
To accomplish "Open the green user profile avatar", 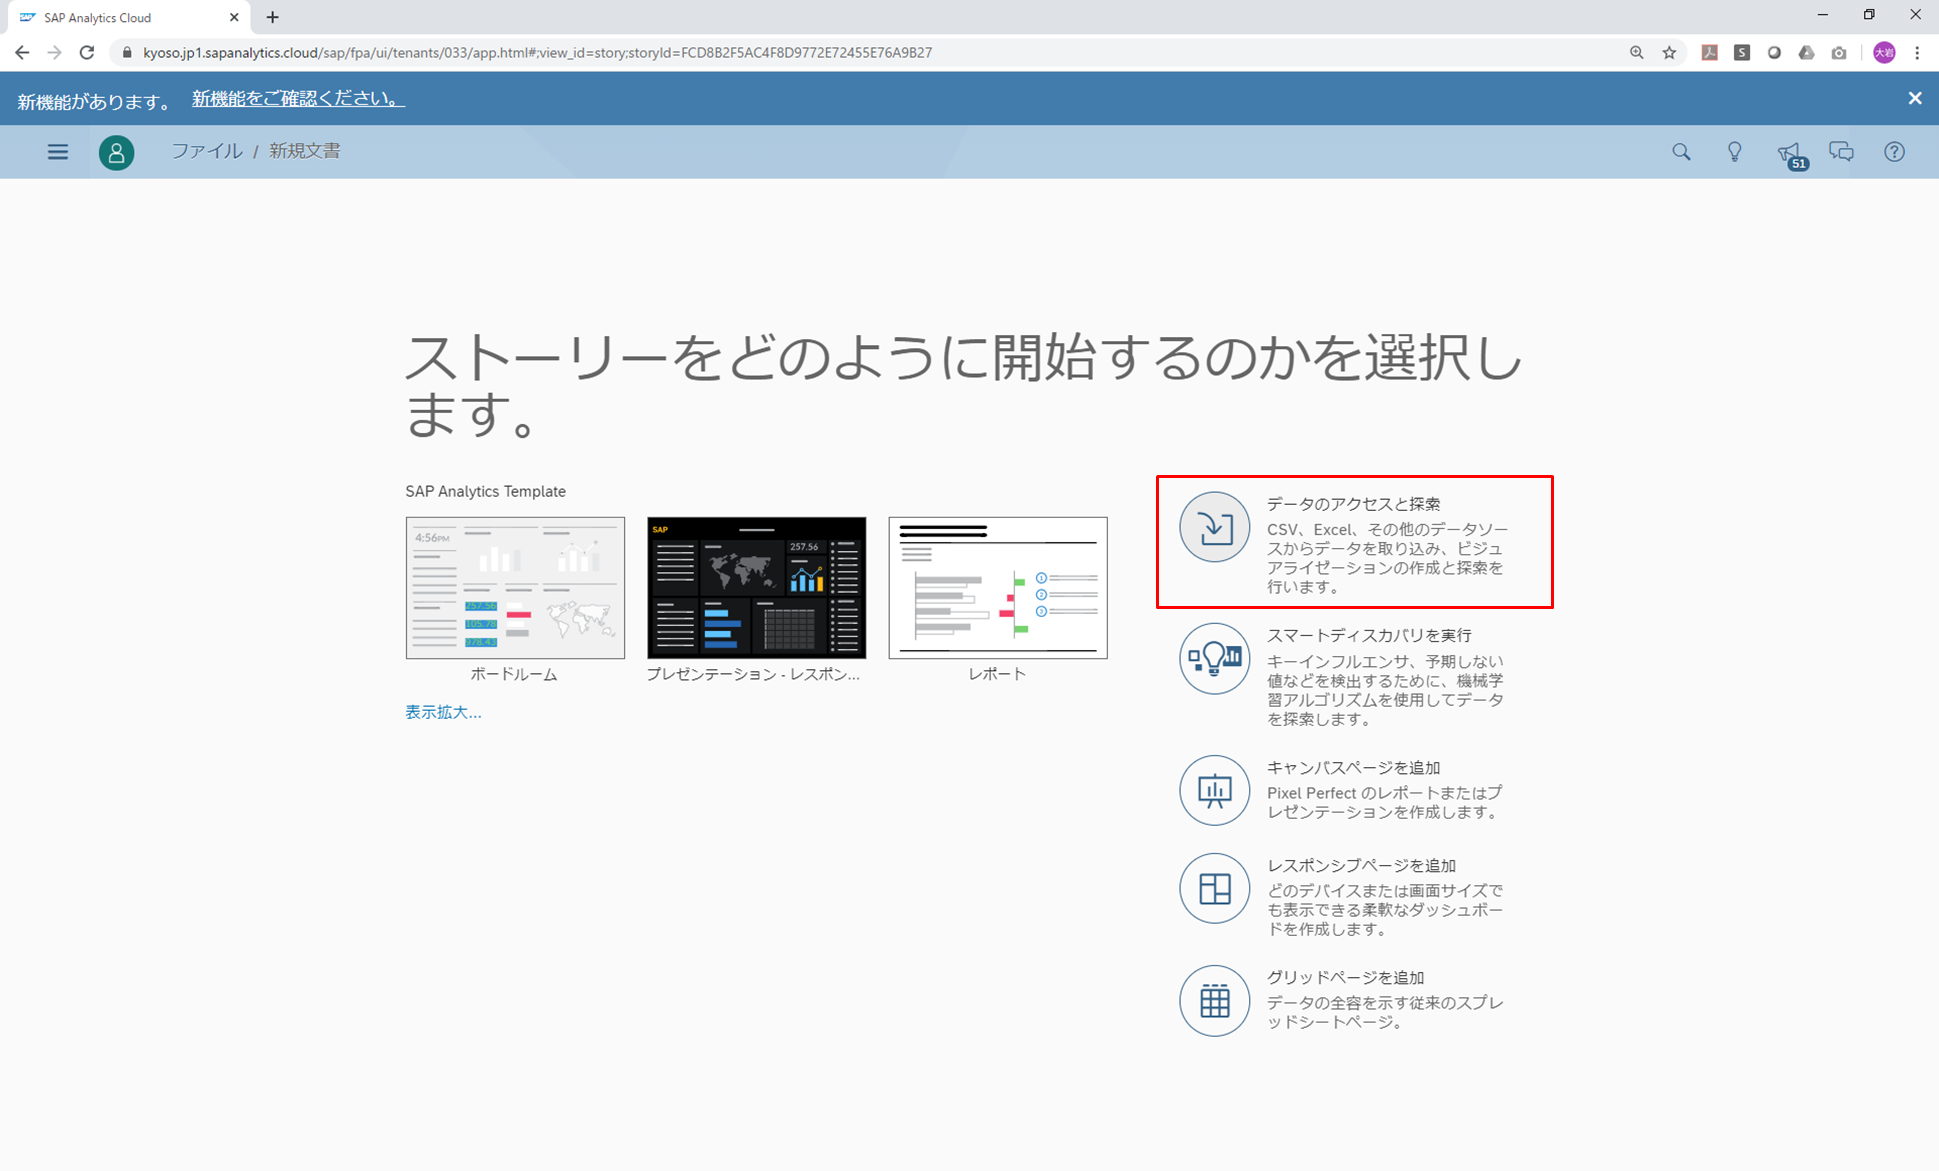I will (116, 152).
